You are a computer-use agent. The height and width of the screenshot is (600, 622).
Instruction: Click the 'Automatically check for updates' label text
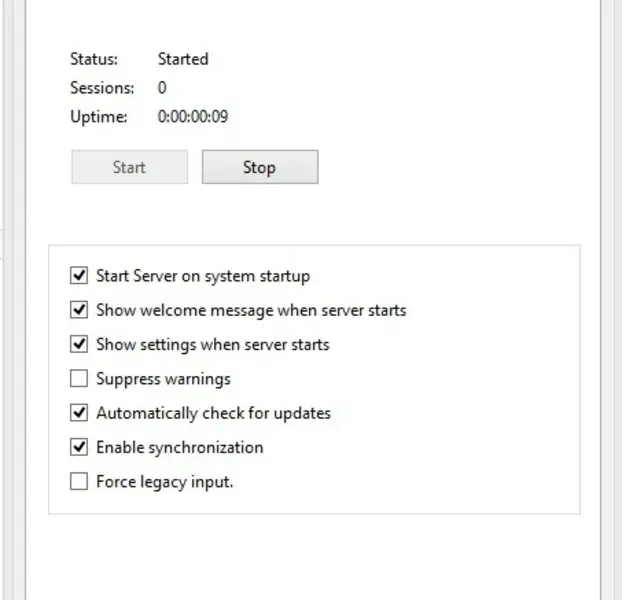point(213,413)
